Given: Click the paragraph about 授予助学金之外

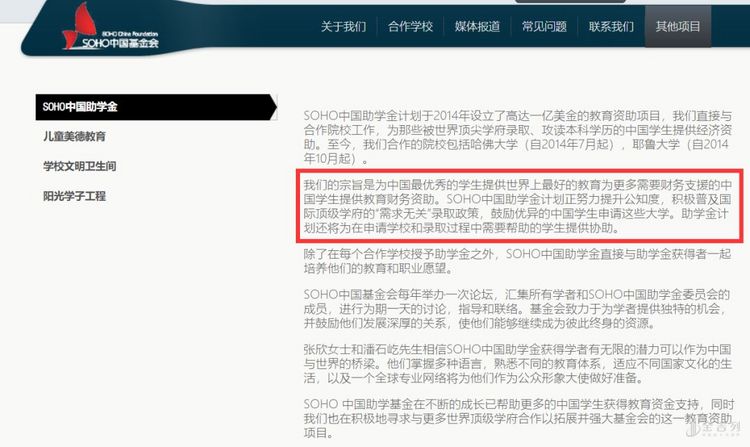Looking at the screenshot, I should (x=518, y=261).
